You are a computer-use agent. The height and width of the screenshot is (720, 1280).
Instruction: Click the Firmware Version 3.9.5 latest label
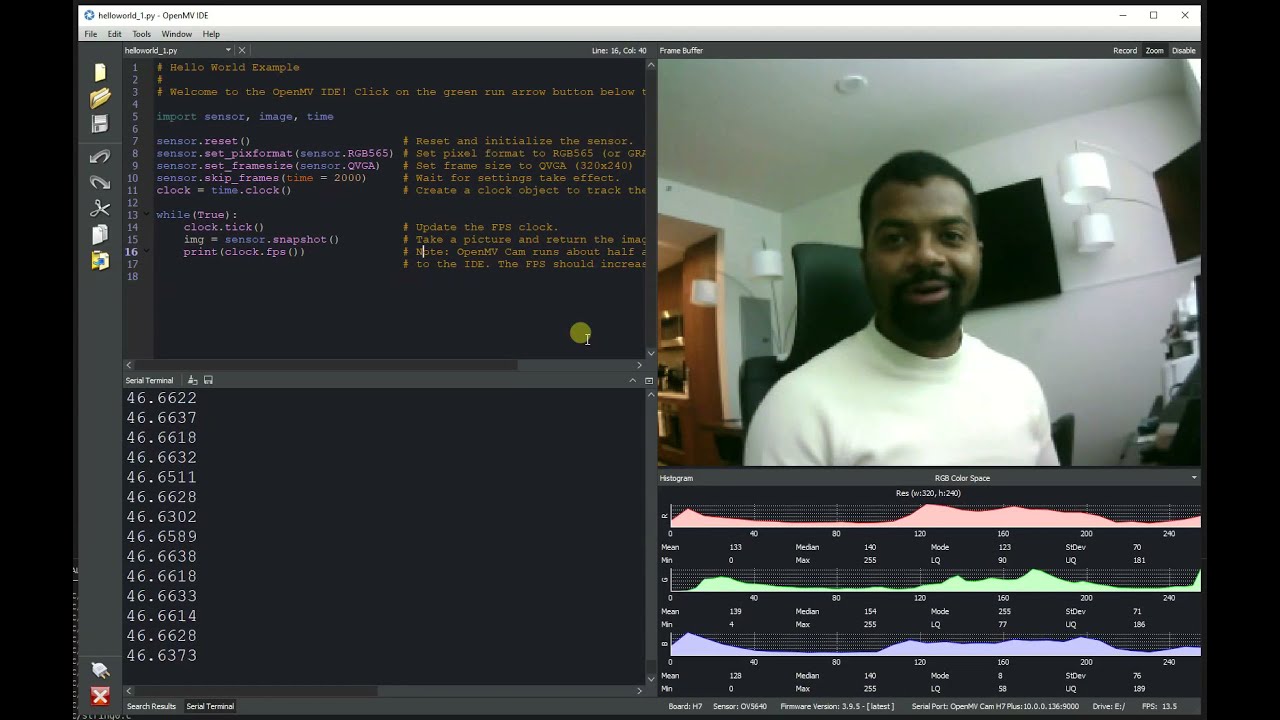[x=836, y=706]
